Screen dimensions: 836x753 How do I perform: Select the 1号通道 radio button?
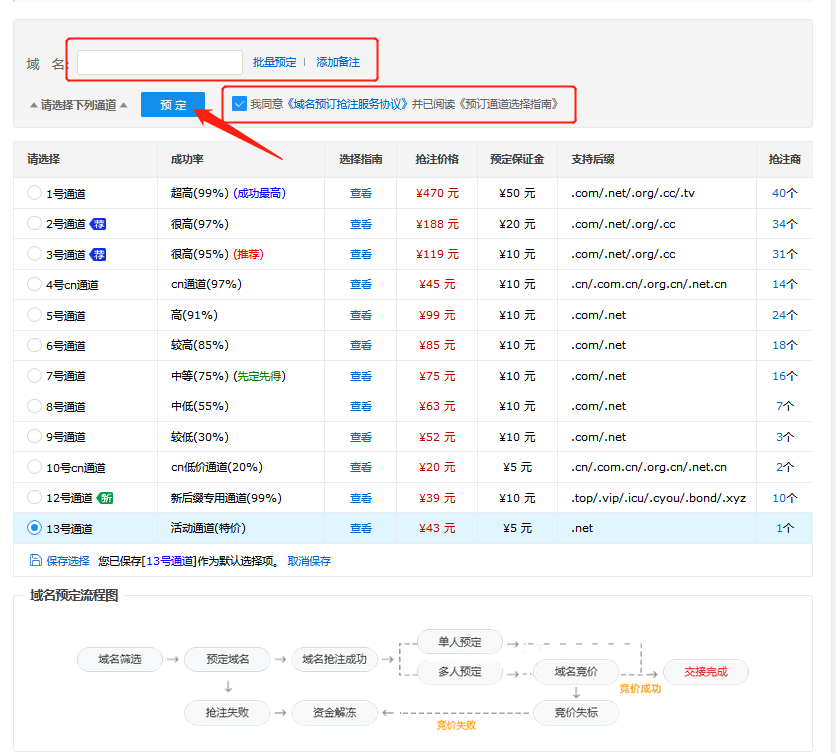point(34,193)
